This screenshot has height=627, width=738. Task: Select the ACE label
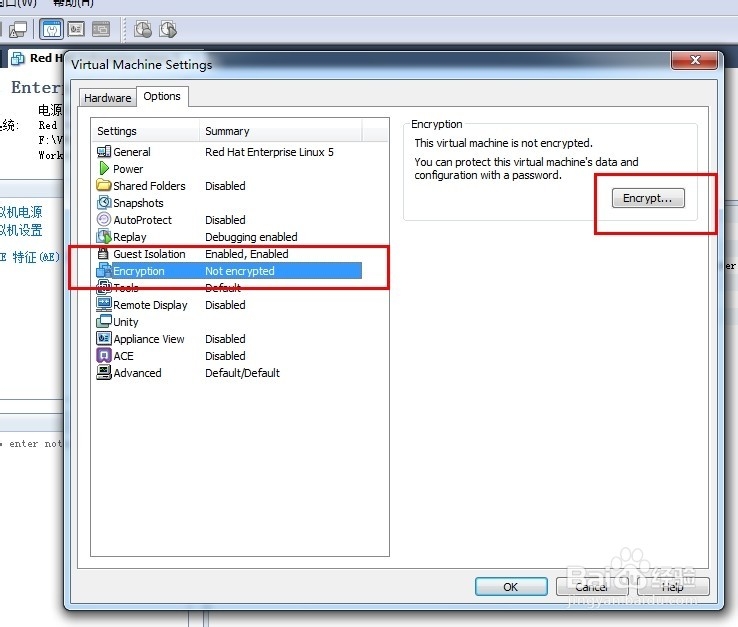pyautogui.click(x=123, y=356)
